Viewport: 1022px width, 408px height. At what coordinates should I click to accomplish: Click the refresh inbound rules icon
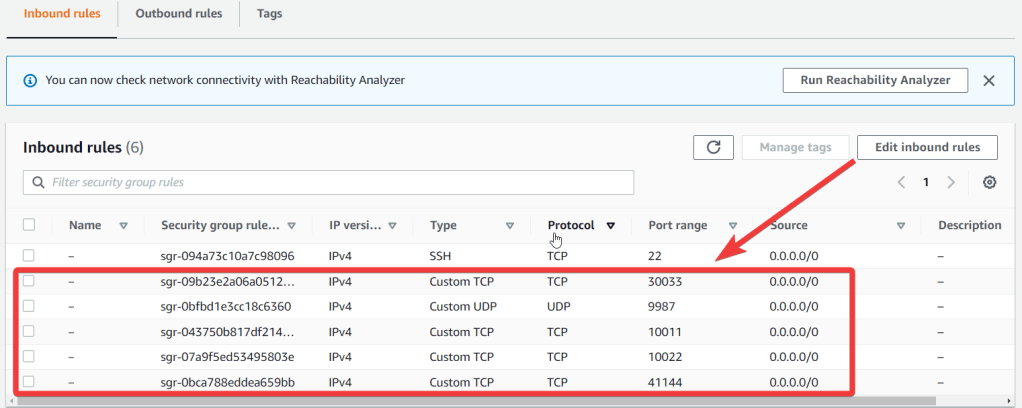pyautogui.click(x=714, y=147)
